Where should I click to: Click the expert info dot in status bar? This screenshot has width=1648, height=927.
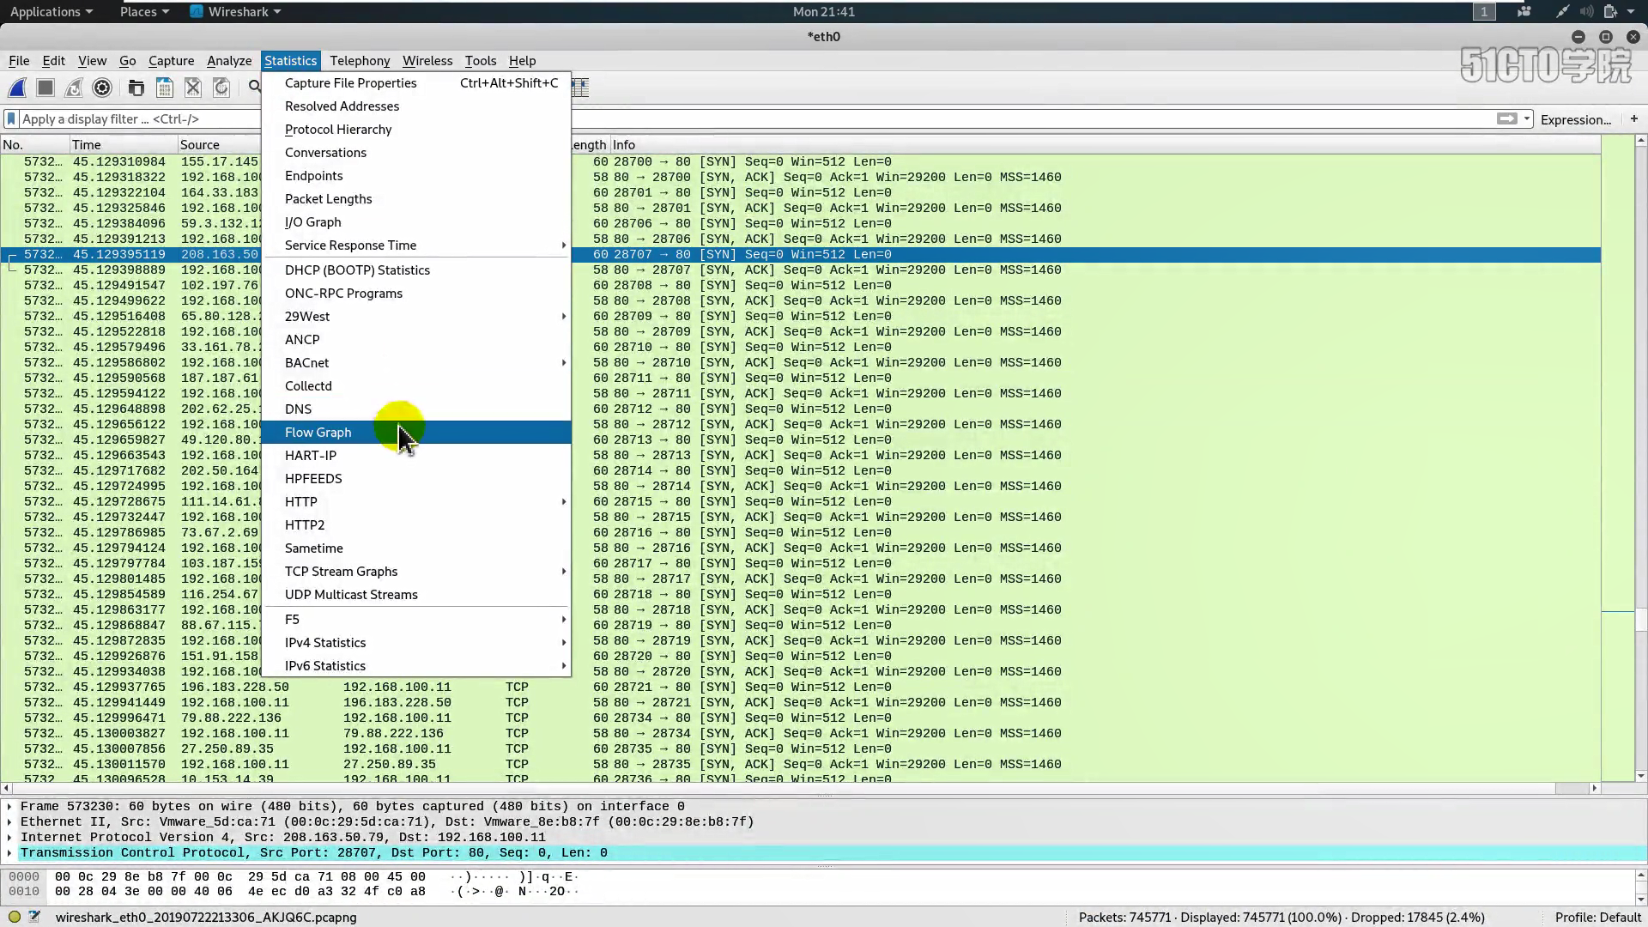[x=15, y=916]
